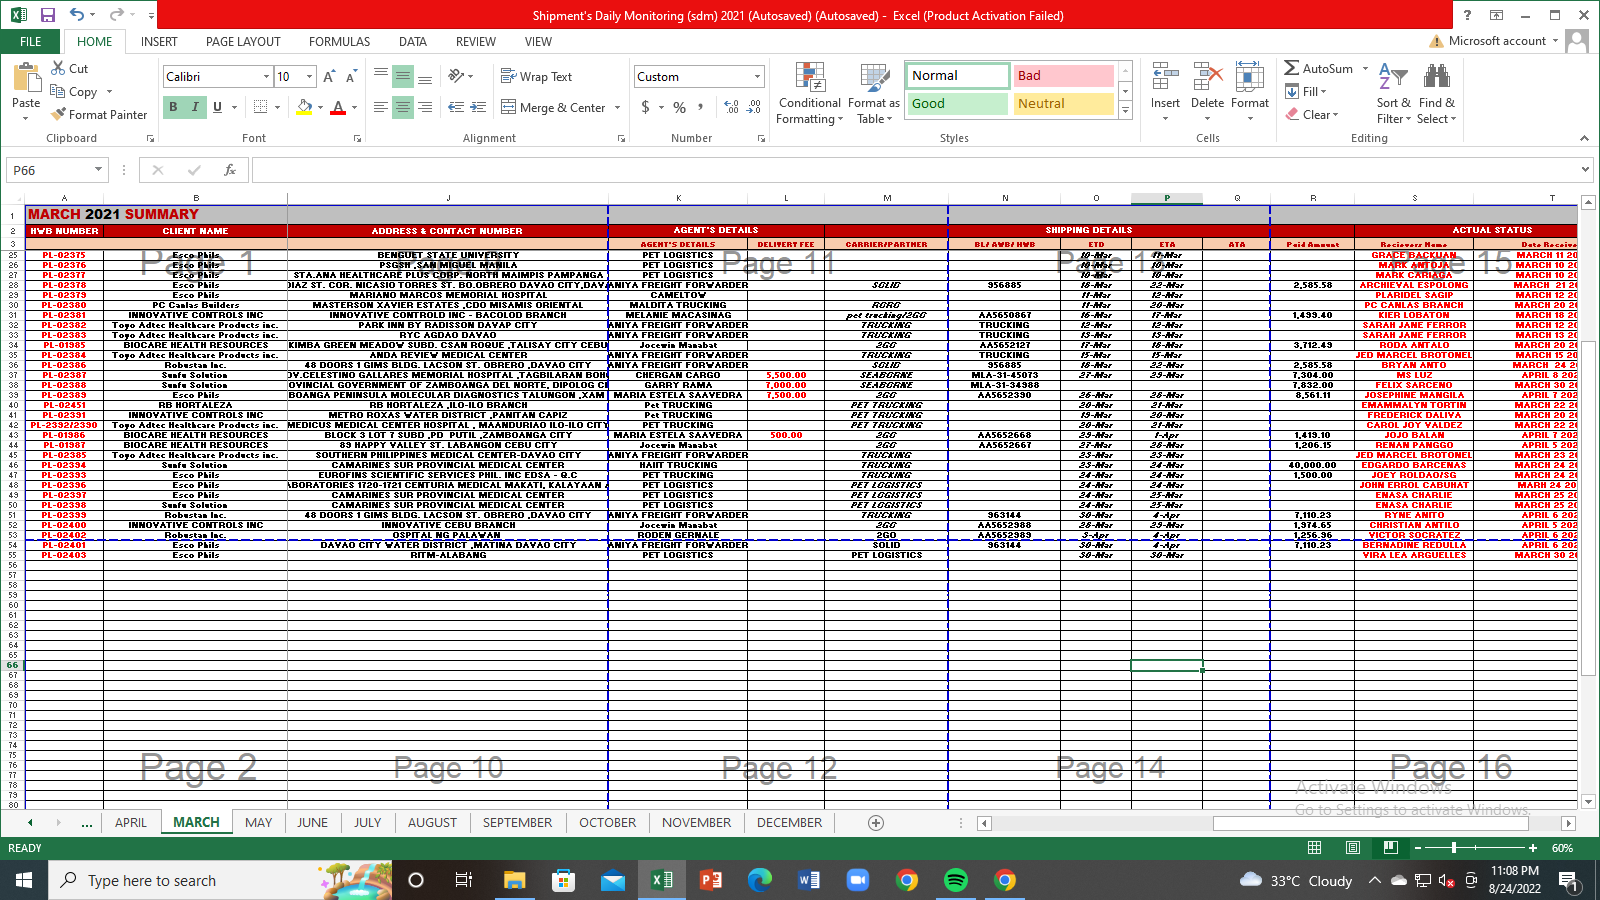The width and height of the screenshot is (1600, 900).
Task: Apply the yellow fill color
Action: click(x=304, y=107)
